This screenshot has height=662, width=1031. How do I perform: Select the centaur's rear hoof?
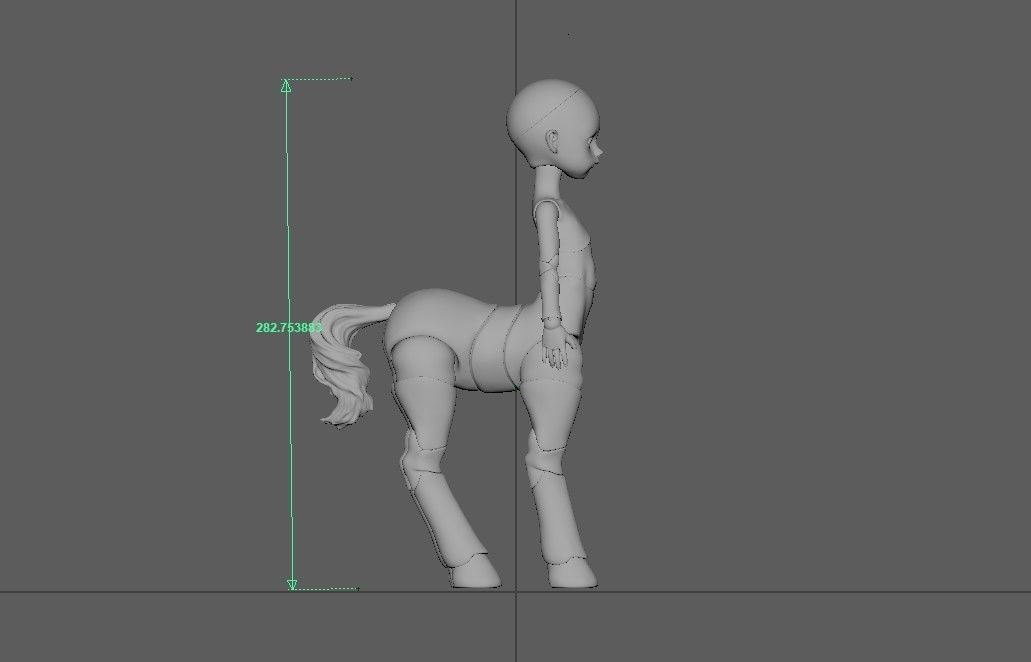coord(475,571)
